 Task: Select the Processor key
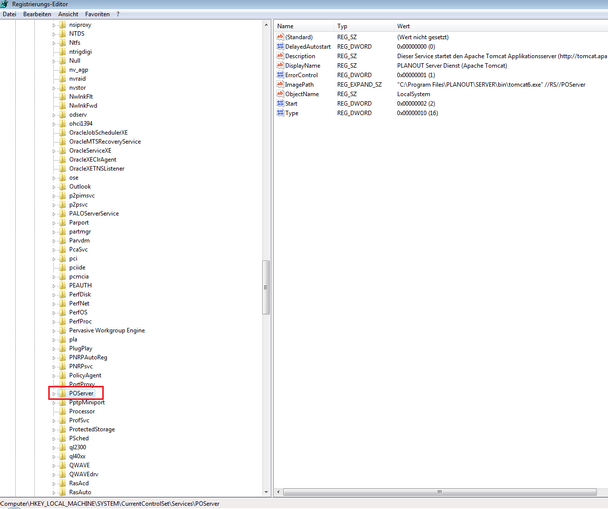(x=82, y=411)
